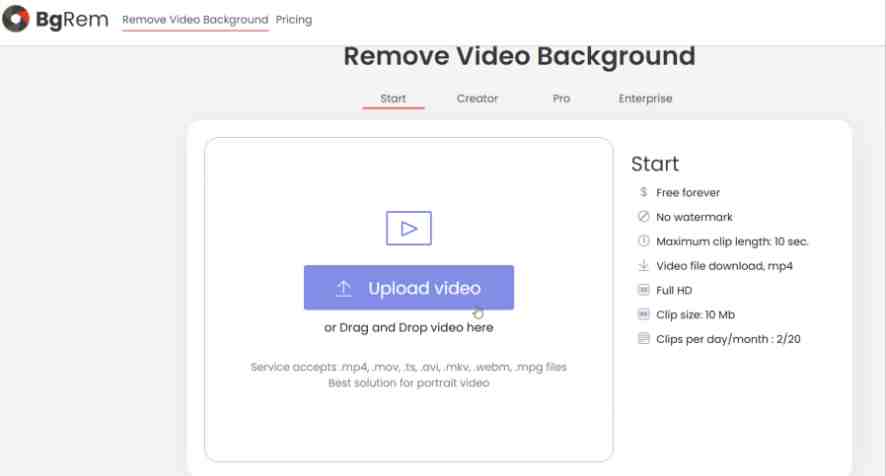
Task: Switch to the Creator plan tab
Action: (477, 98)
